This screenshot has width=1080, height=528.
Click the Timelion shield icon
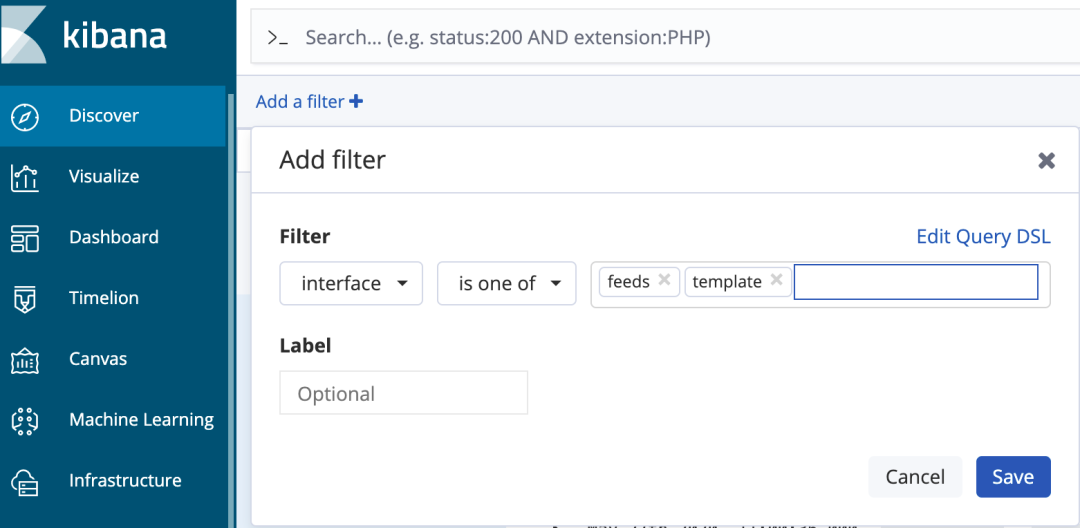25,299
